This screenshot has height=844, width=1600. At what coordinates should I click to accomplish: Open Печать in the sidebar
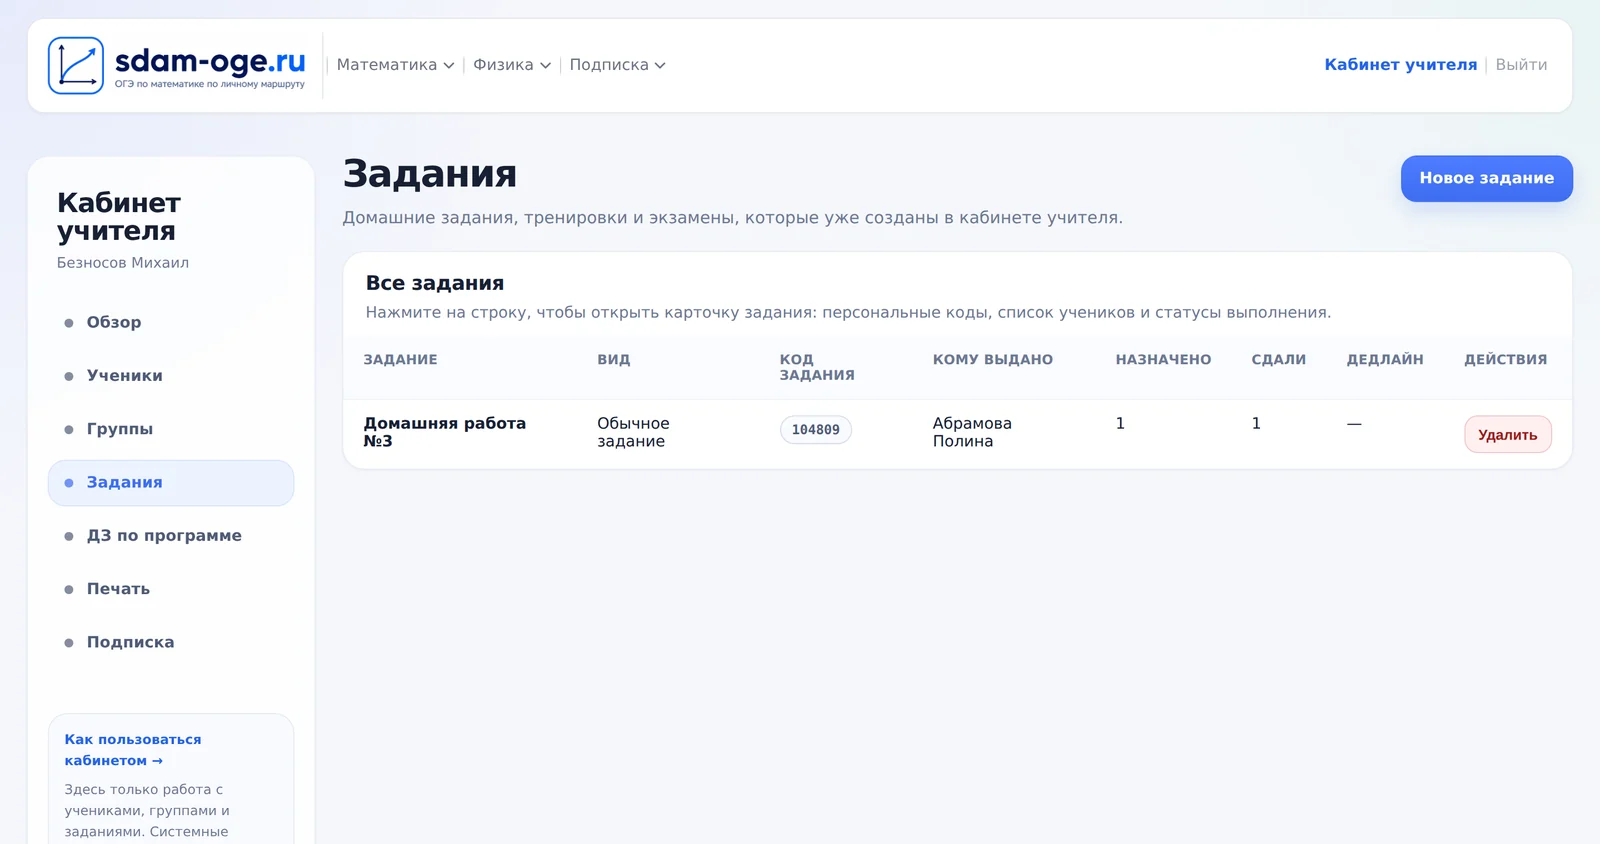[x=171, y=589]
